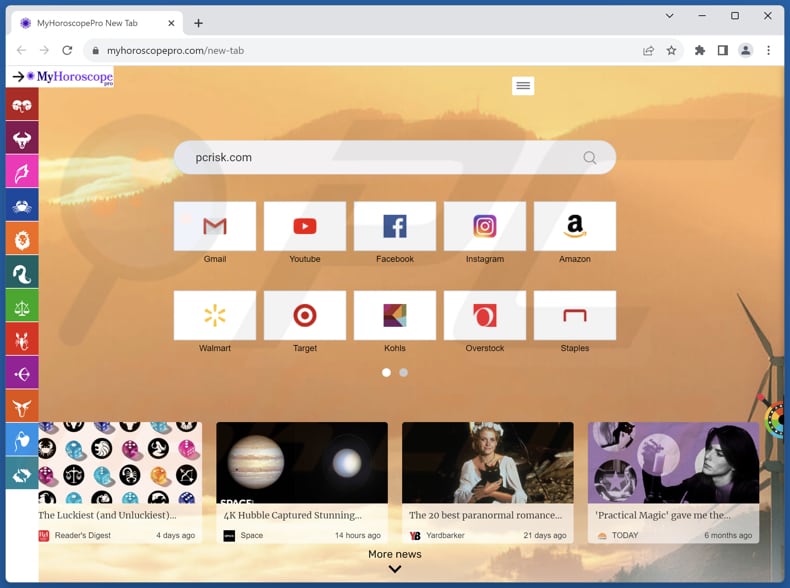
Task: Click the share page icon
Action: click(x=648, y=50)
